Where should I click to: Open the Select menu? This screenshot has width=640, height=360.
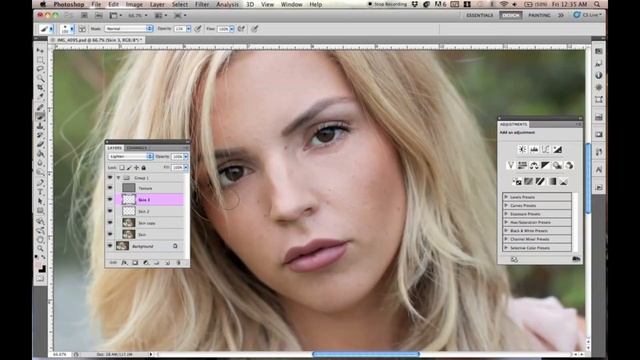click(180, 4)
